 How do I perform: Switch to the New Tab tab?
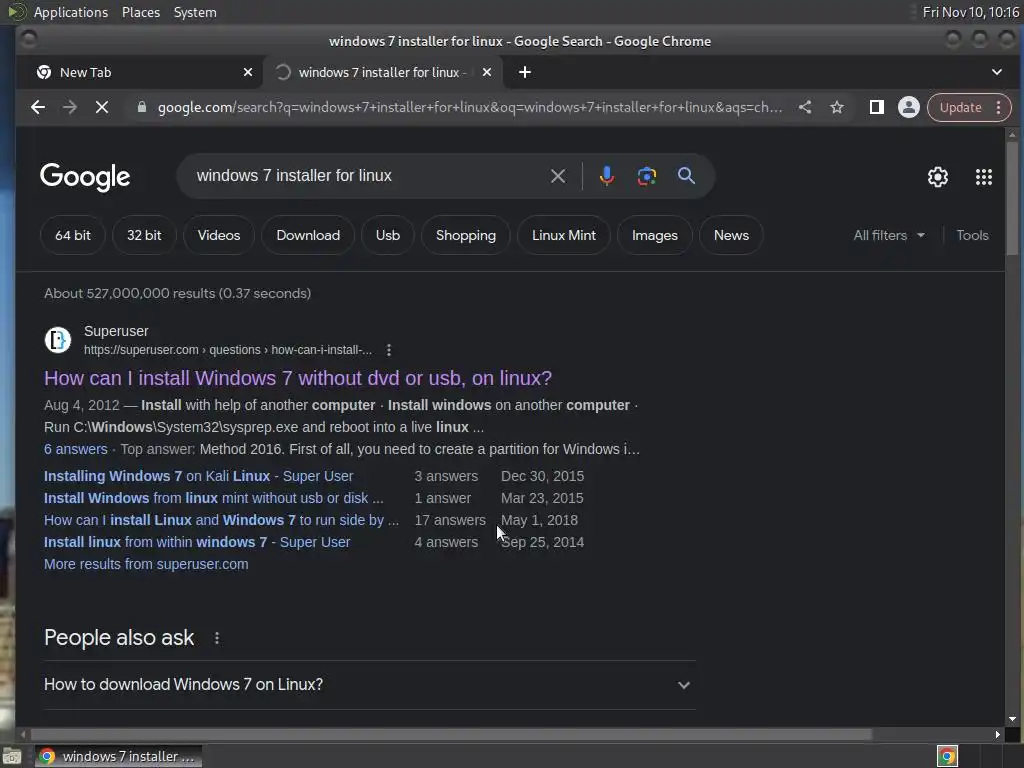tap(139, 72)
